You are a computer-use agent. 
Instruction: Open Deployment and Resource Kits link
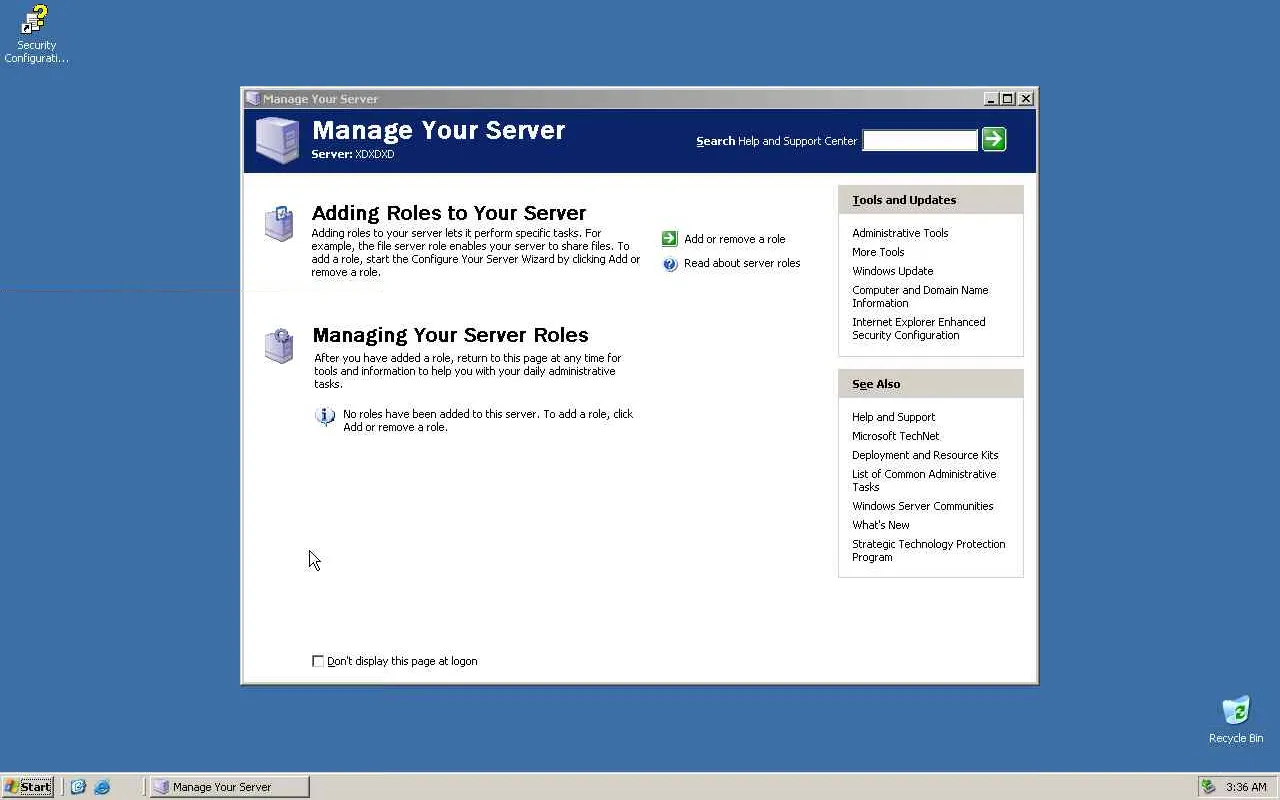[x=925, y=455]
